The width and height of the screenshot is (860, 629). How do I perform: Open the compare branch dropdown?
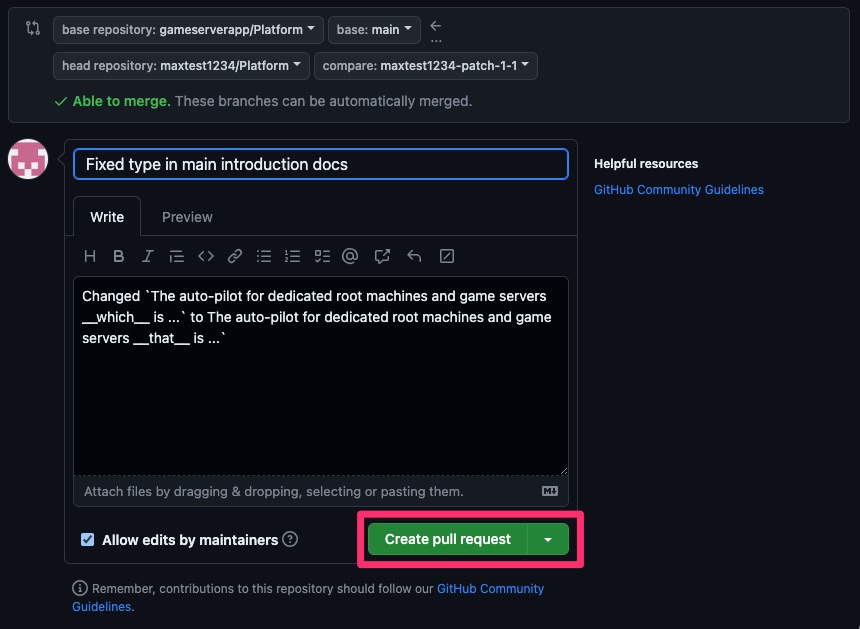pos(425,66)
